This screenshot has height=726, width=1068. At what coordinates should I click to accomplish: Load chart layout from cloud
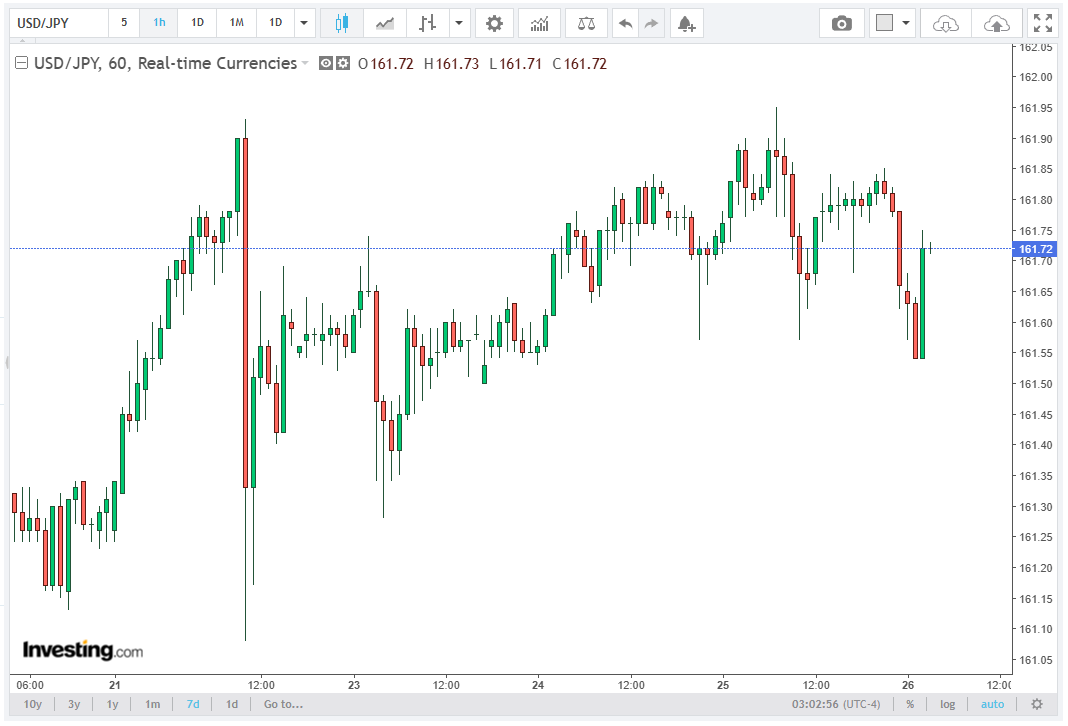coord(945,24)
